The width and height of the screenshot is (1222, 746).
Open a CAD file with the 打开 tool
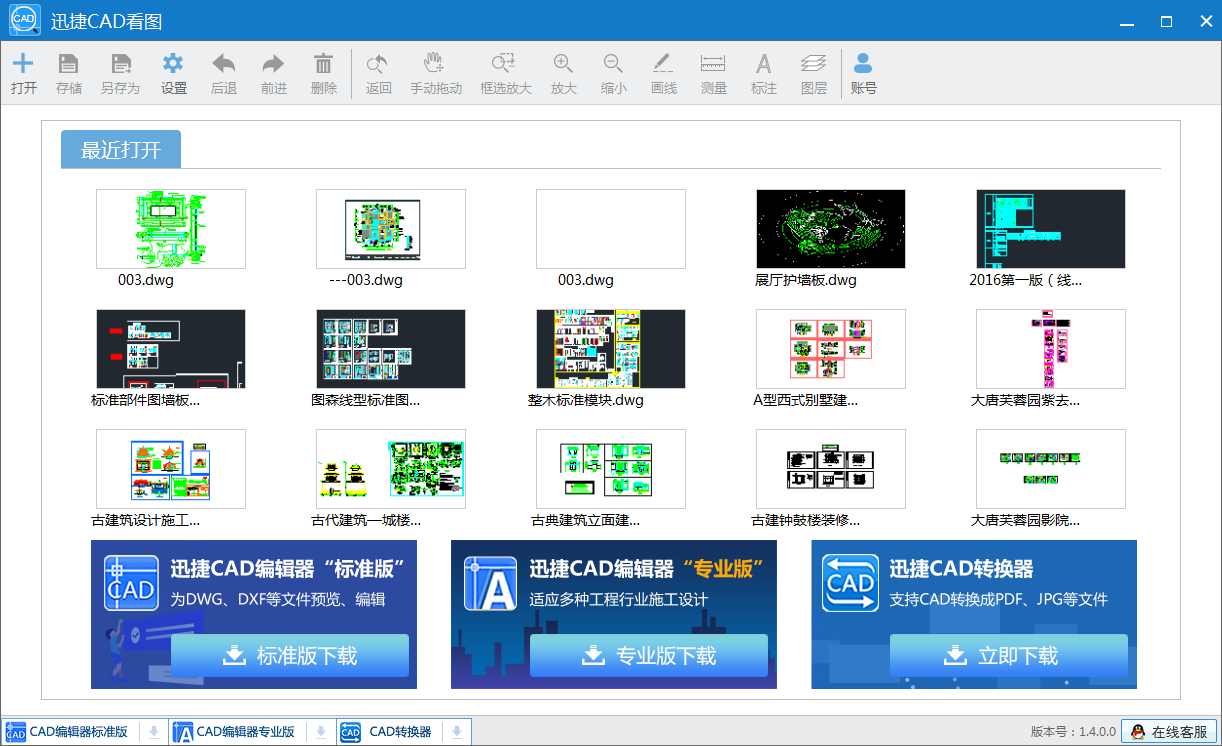click(23, 73)
